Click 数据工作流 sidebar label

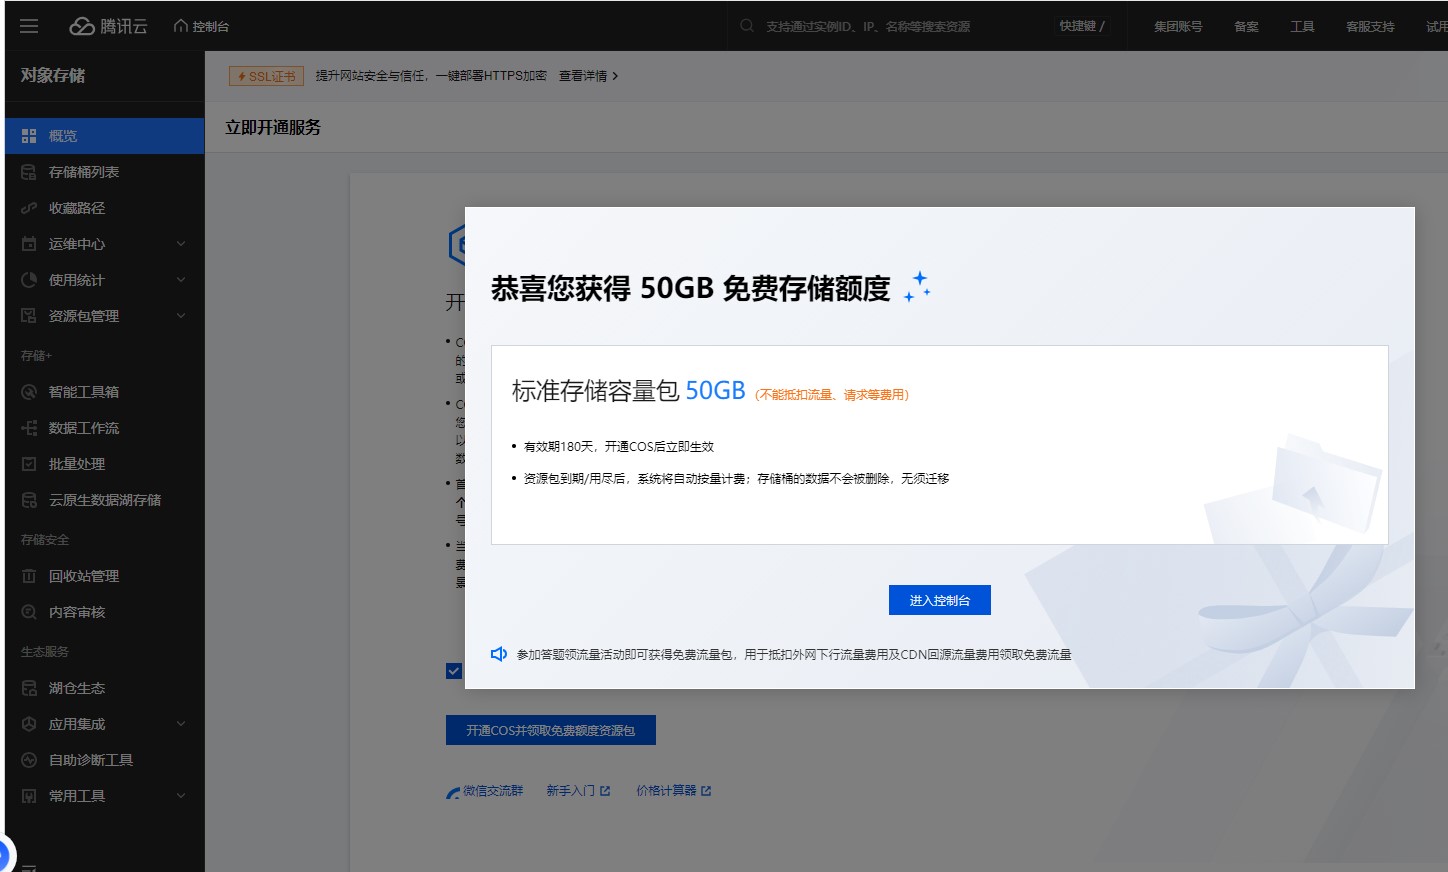coord(84,428)
